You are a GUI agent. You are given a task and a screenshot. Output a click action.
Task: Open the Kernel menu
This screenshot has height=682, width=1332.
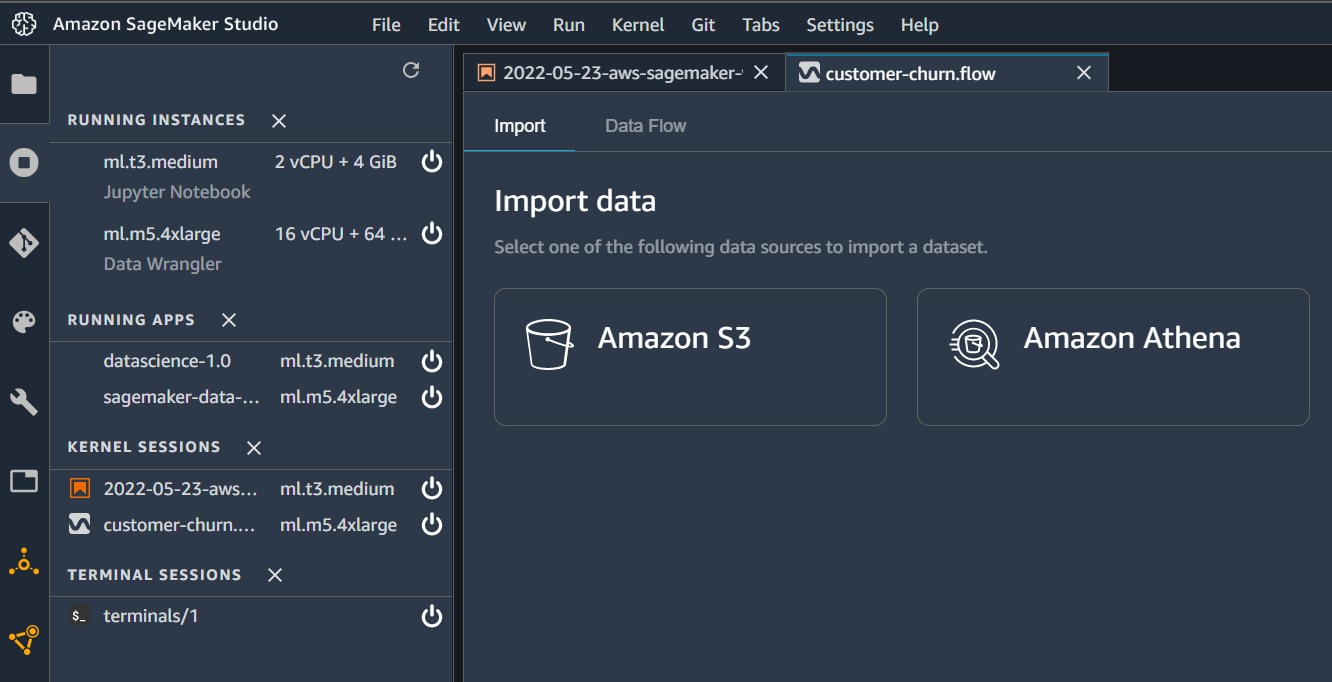click(x=638, y=25)
